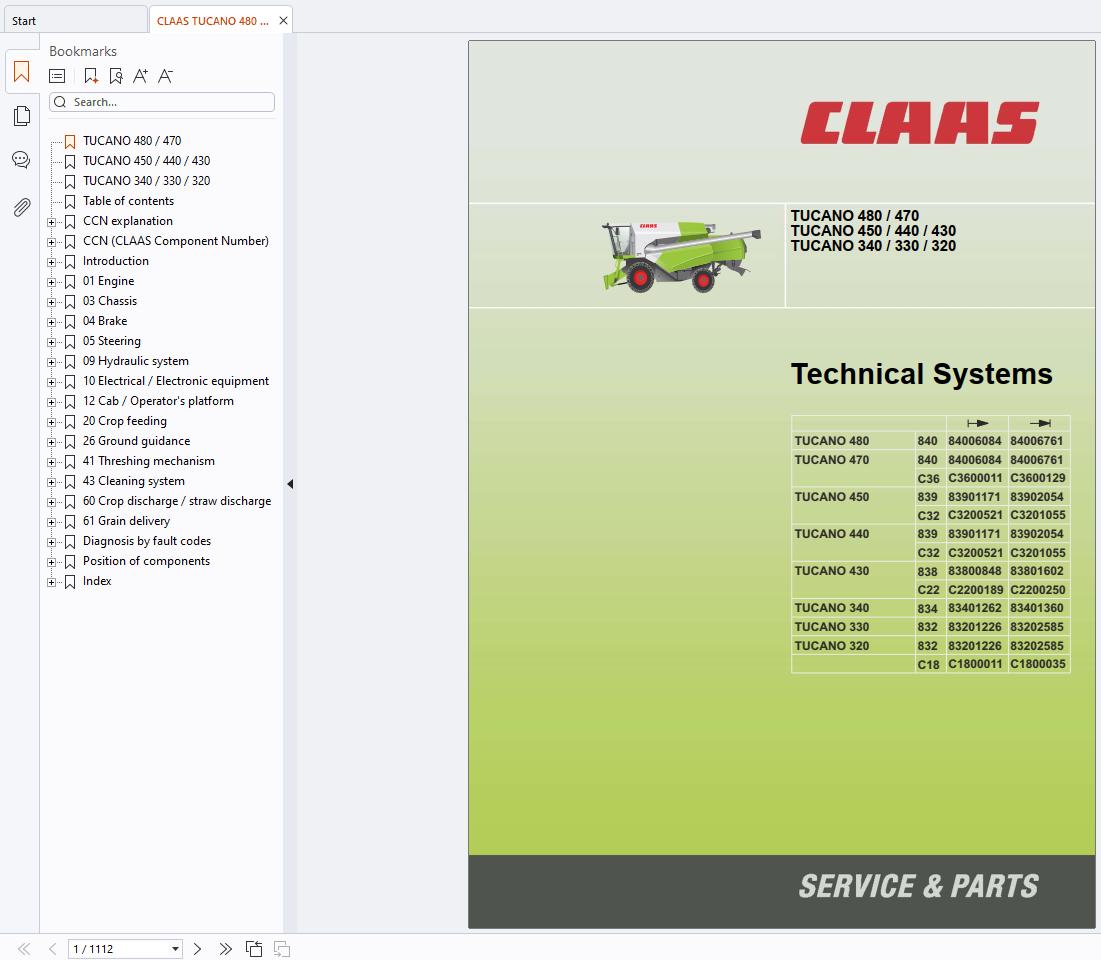Expand the Introduction bookmark
The width and height of the screenshot is (1101, 960).
51,262
